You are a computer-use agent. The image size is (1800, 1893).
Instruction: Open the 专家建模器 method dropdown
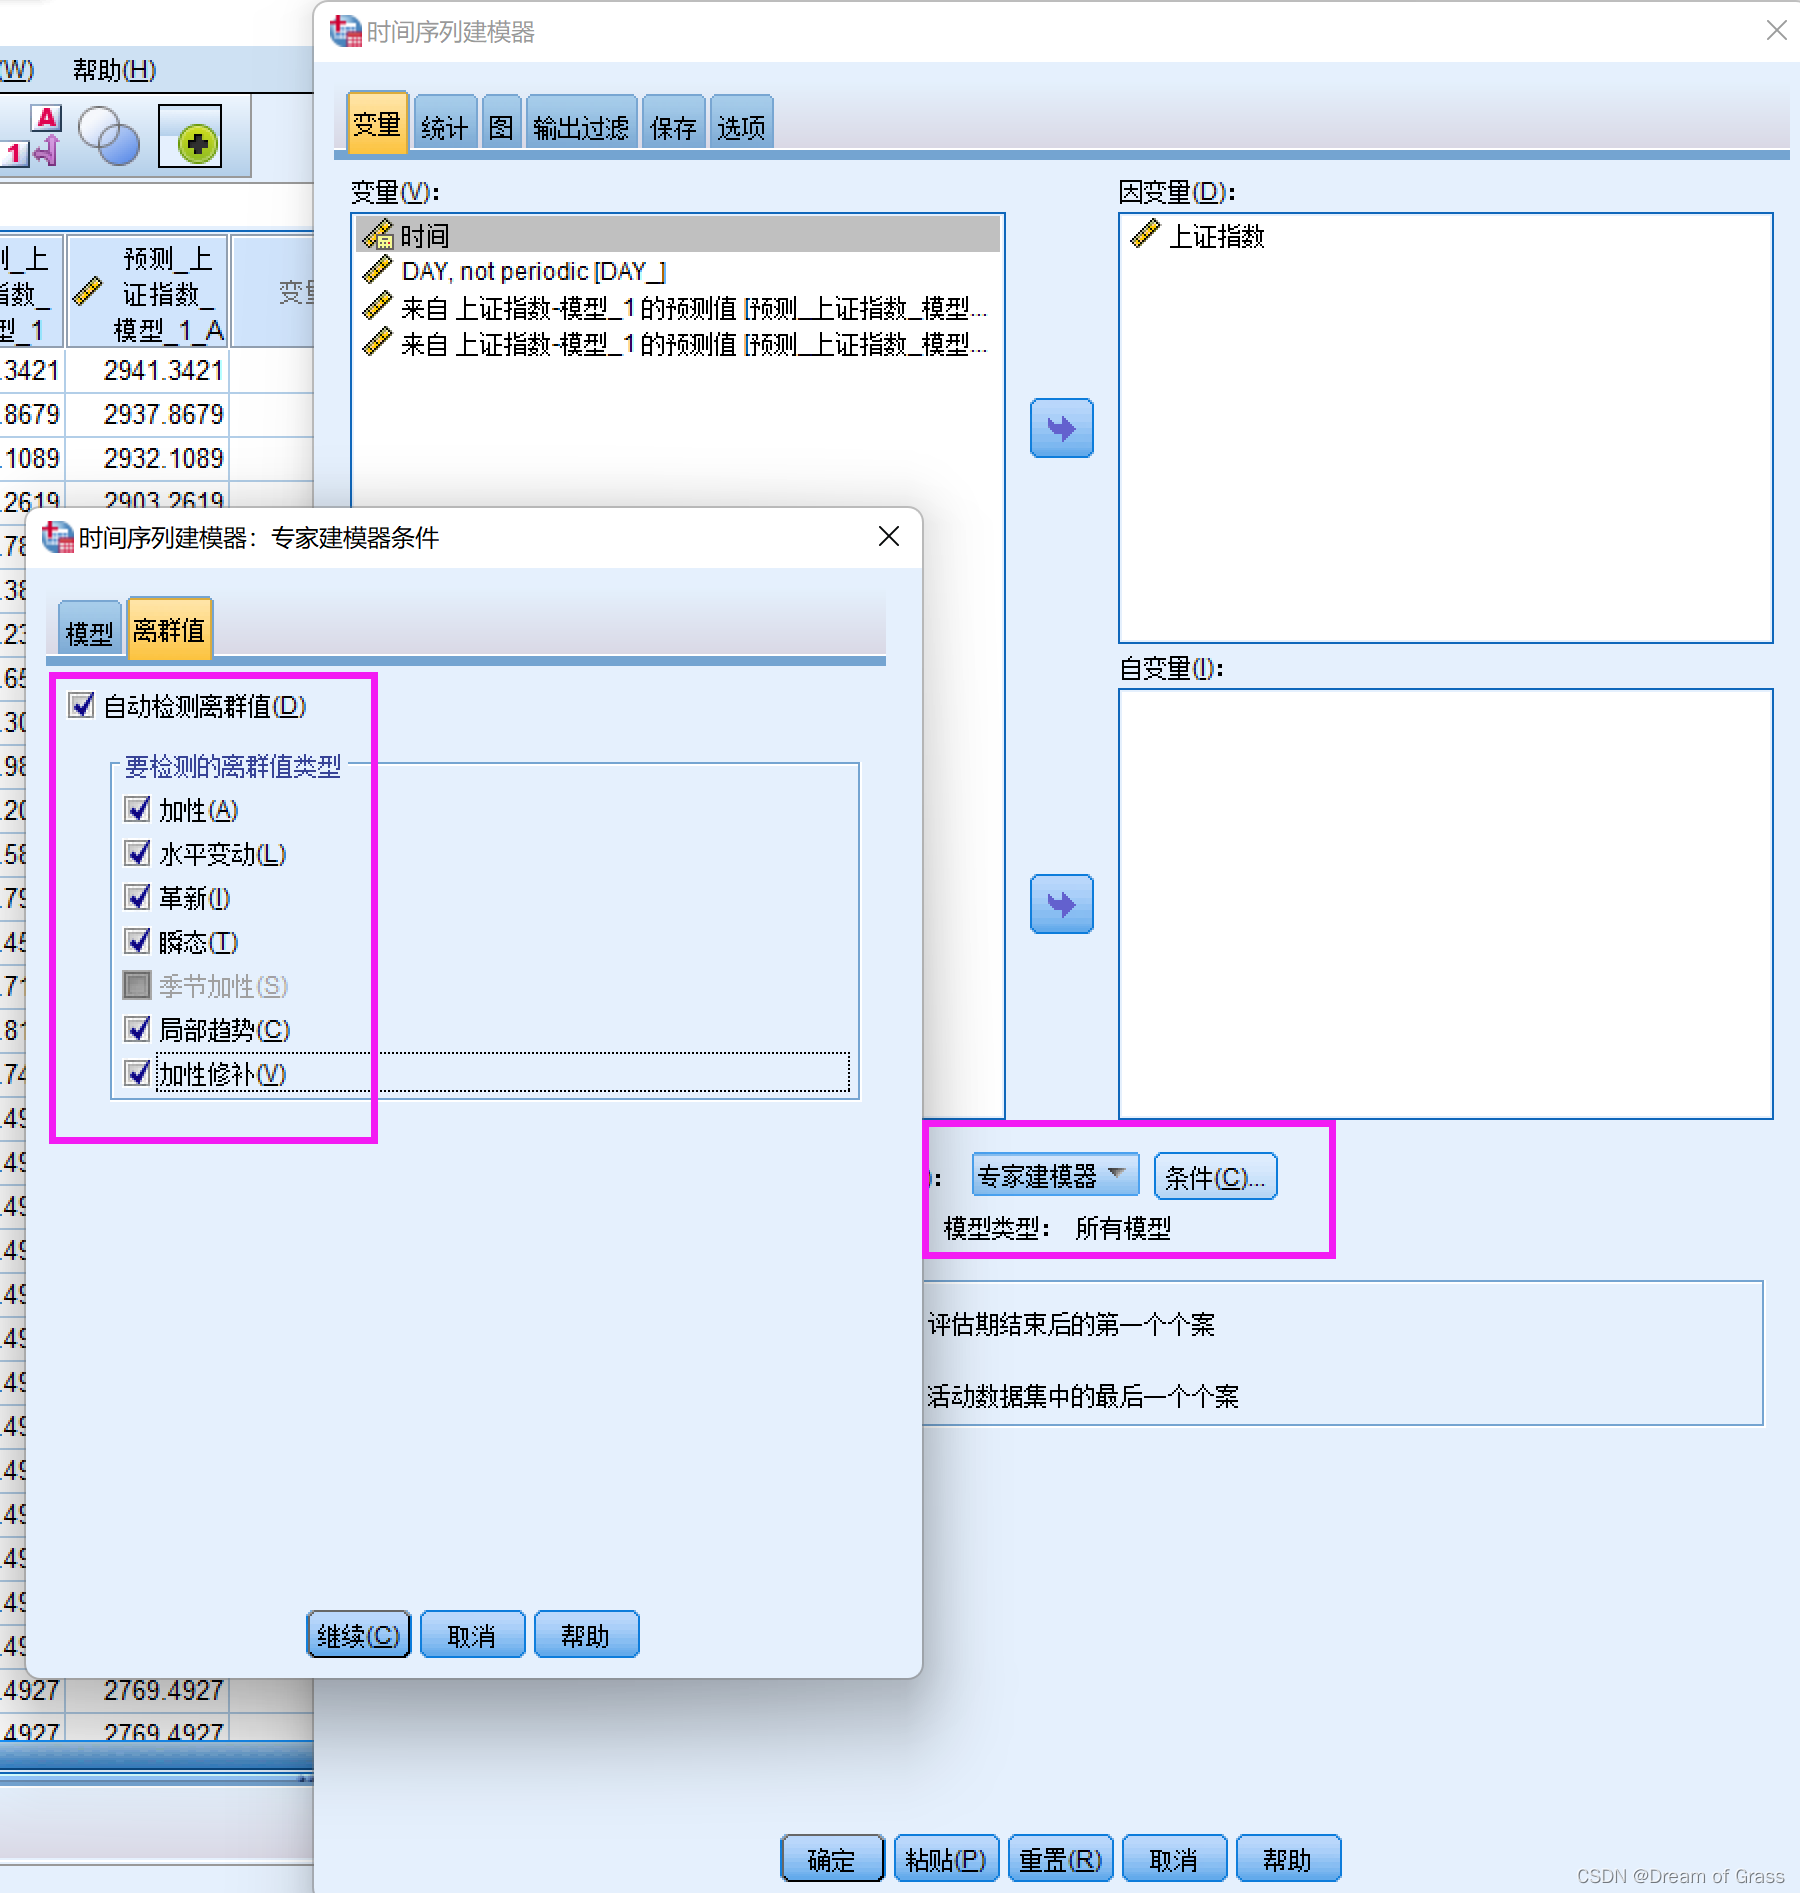point(1055,1176)
